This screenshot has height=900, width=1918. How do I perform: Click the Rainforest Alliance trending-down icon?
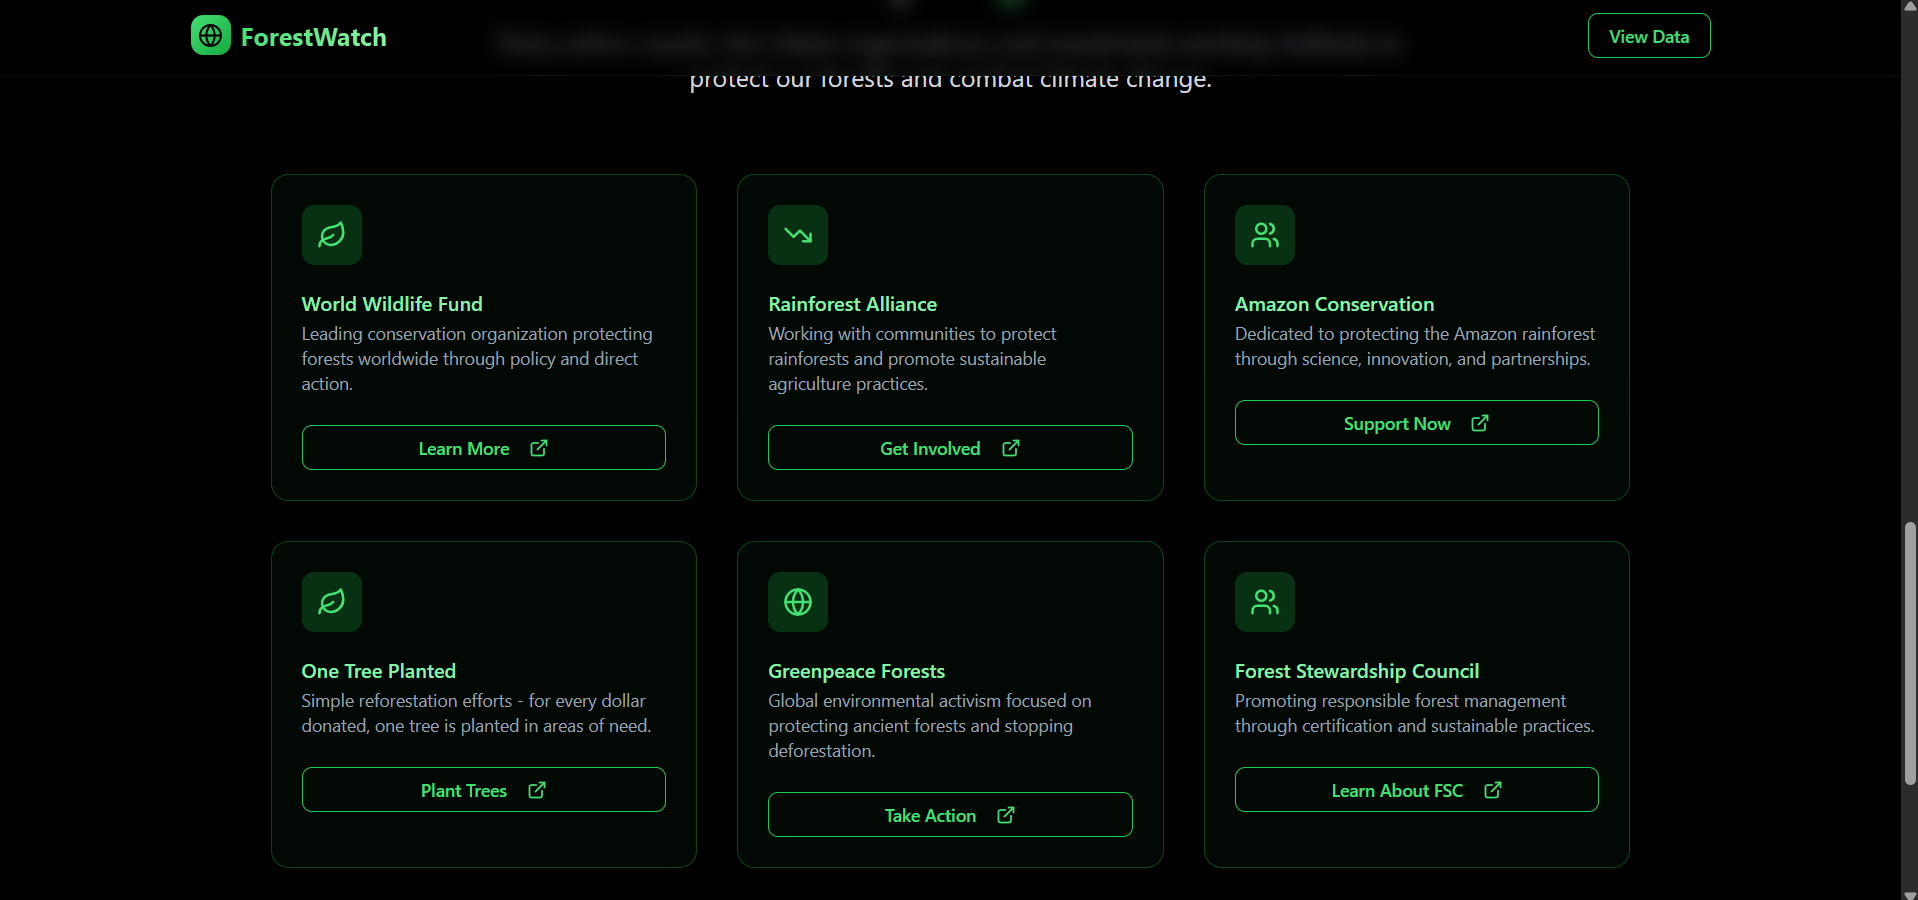click(x=798, y=235)
